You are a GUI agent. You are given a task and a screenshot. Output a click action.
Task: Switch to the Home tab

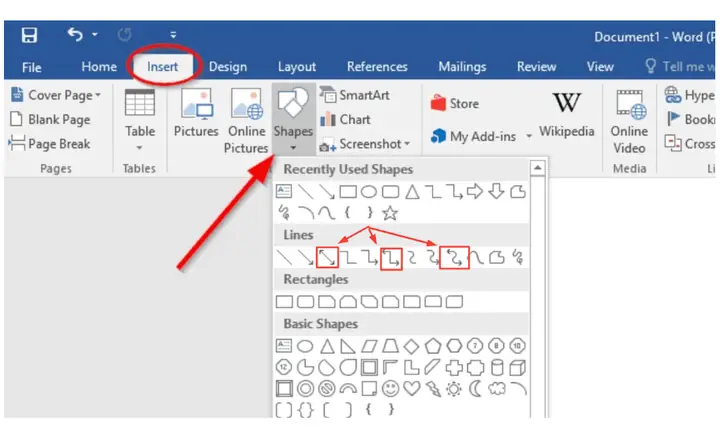(99, 67)
